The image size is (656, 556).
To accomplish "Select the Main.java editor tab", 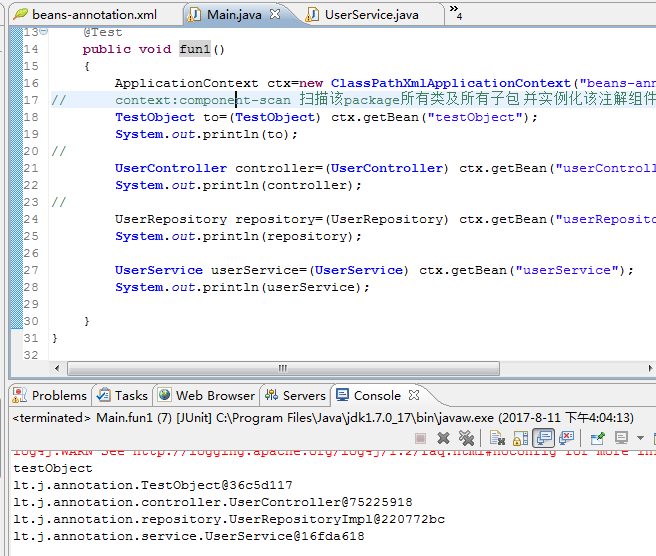I will [x=234, y=15].
